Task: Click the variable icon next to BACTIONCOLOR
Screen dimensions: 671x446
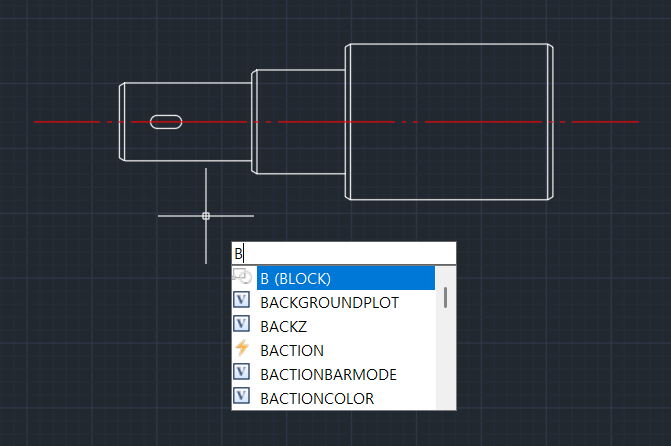Action: (241, 397)
